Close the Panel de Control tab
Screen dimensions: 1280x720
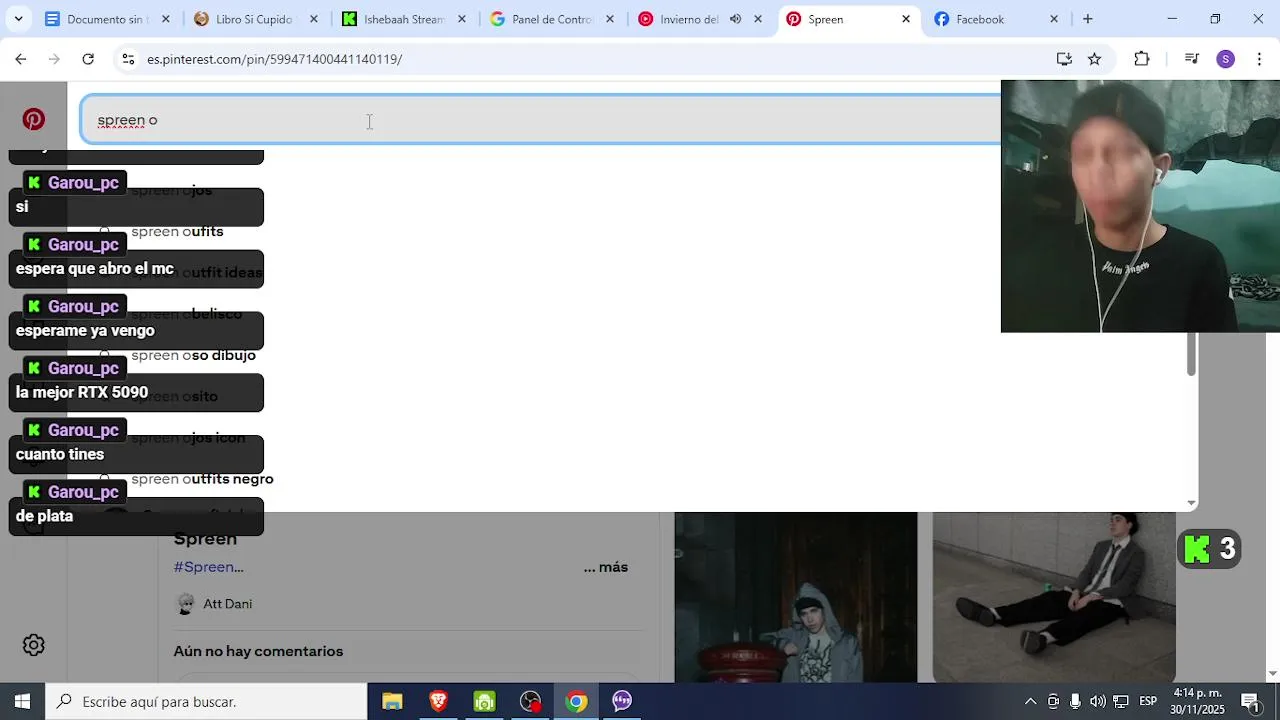coord(610,19)
